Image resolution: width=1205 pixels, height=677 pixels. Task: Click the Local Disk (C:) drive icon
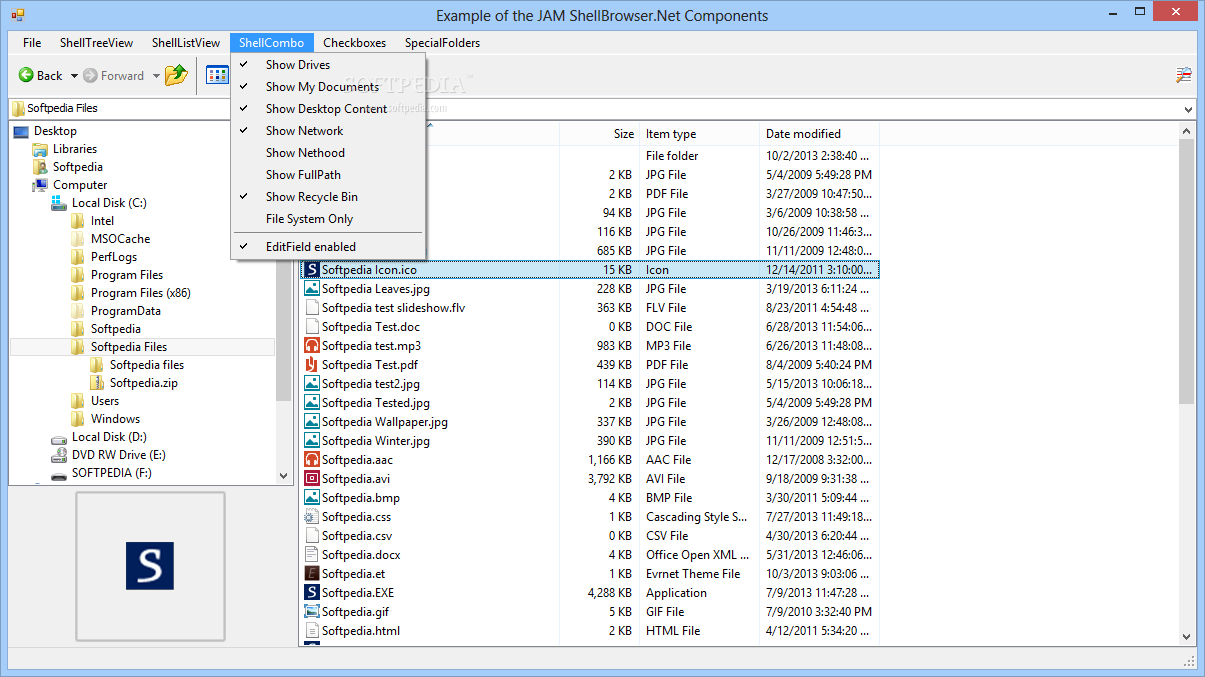pos(59,203)
